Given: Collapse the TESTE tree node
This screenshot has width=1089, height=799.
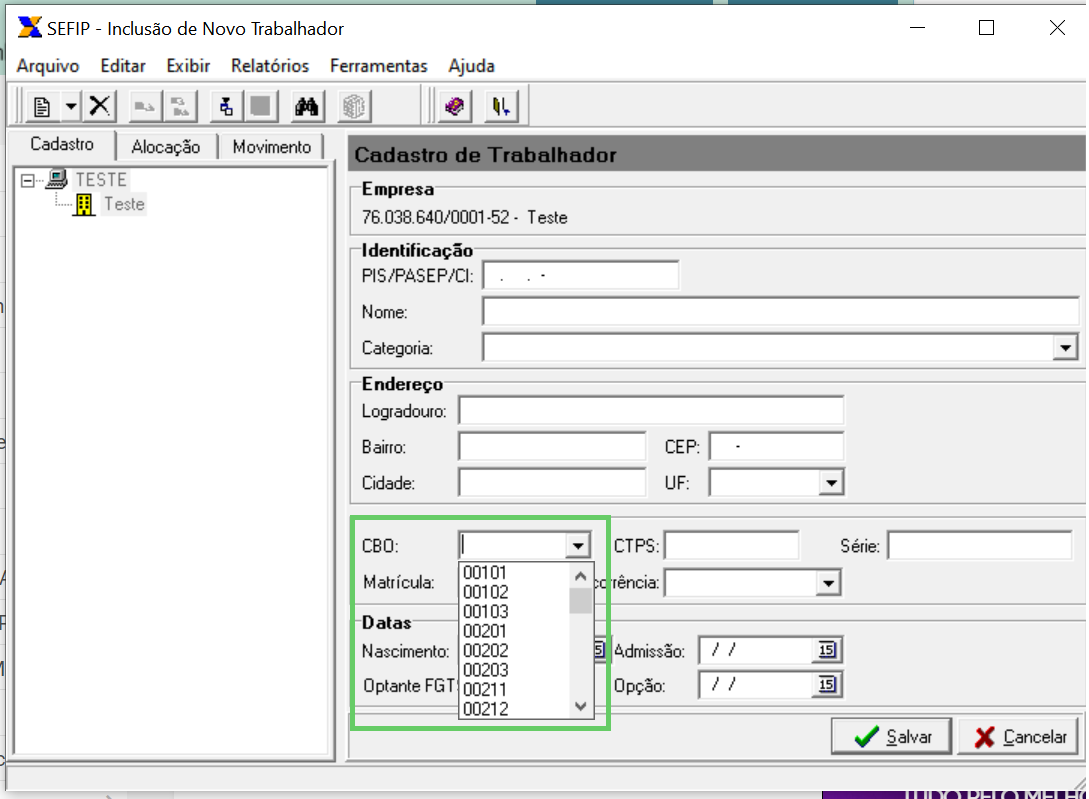Looking at the screenshot, I should tap(27, 181).
